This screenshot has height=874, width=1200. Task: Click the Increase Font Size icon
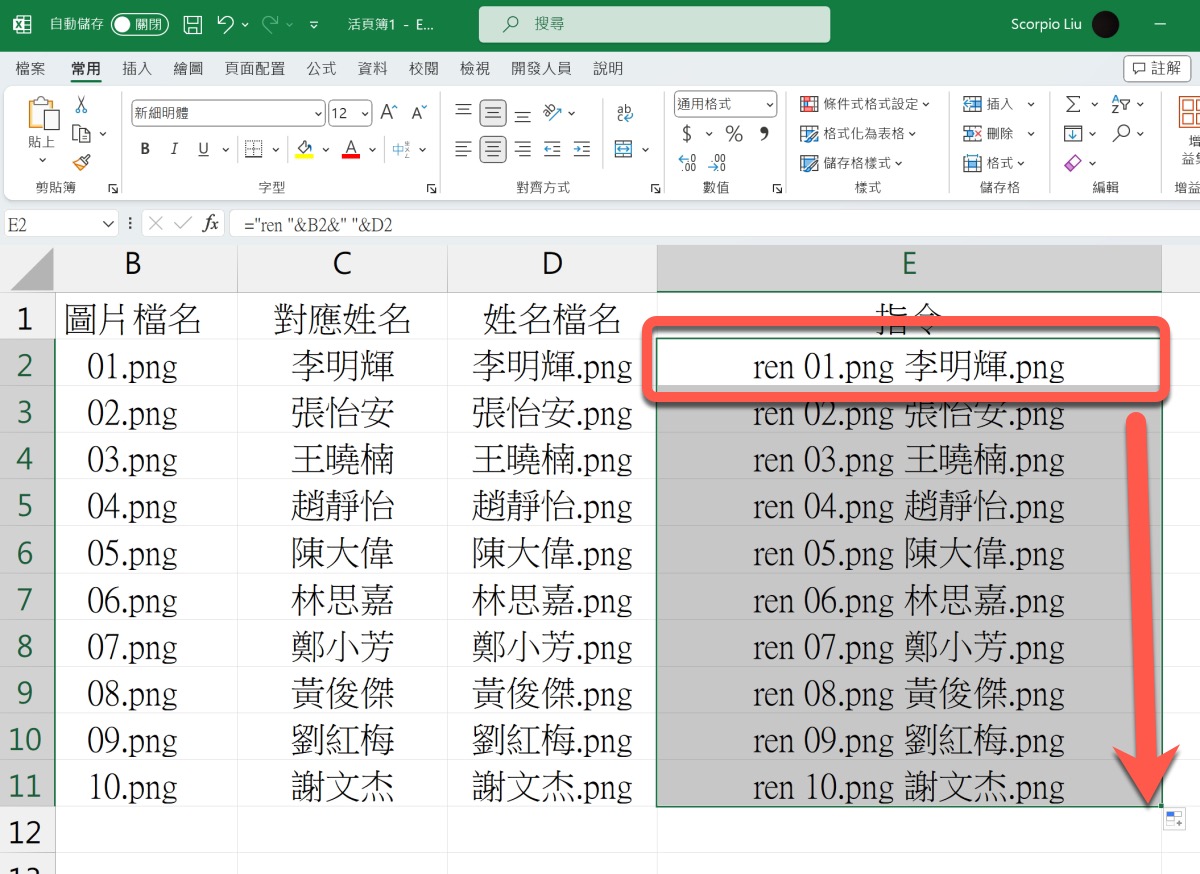[389, 113]
